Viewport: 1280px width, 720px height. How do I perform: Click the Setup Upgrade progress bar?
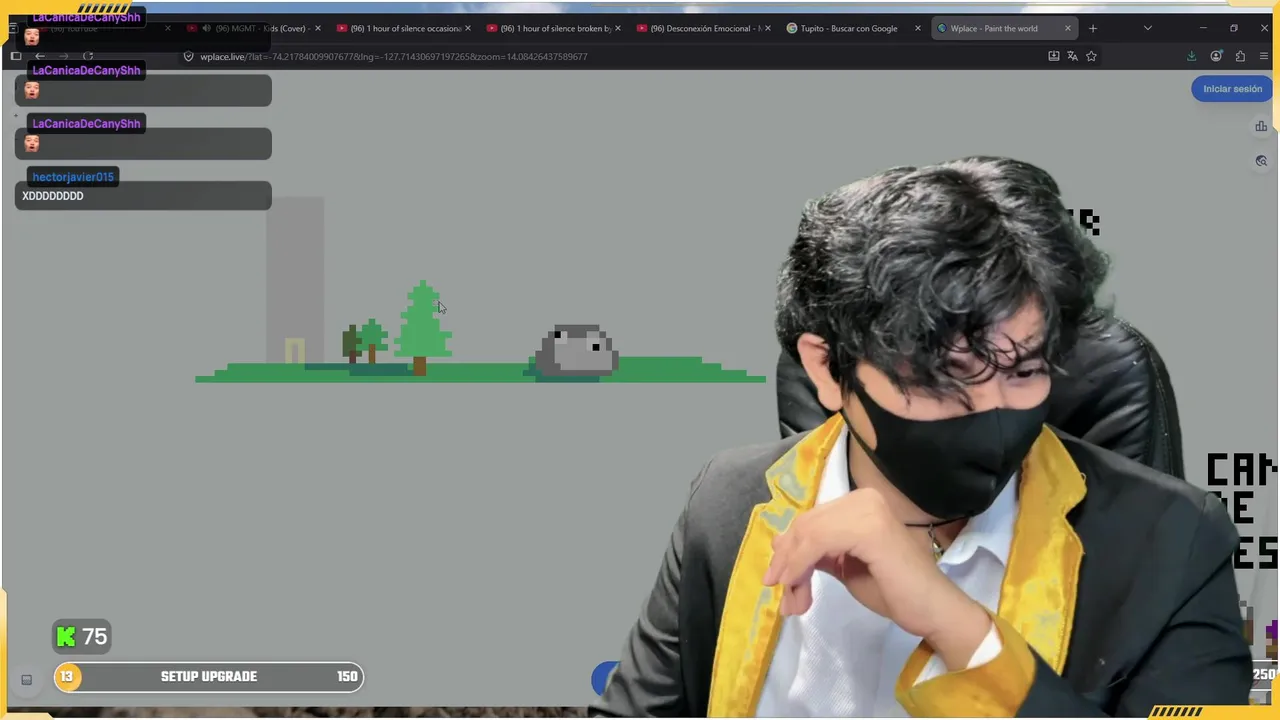[x=208, y=677]
